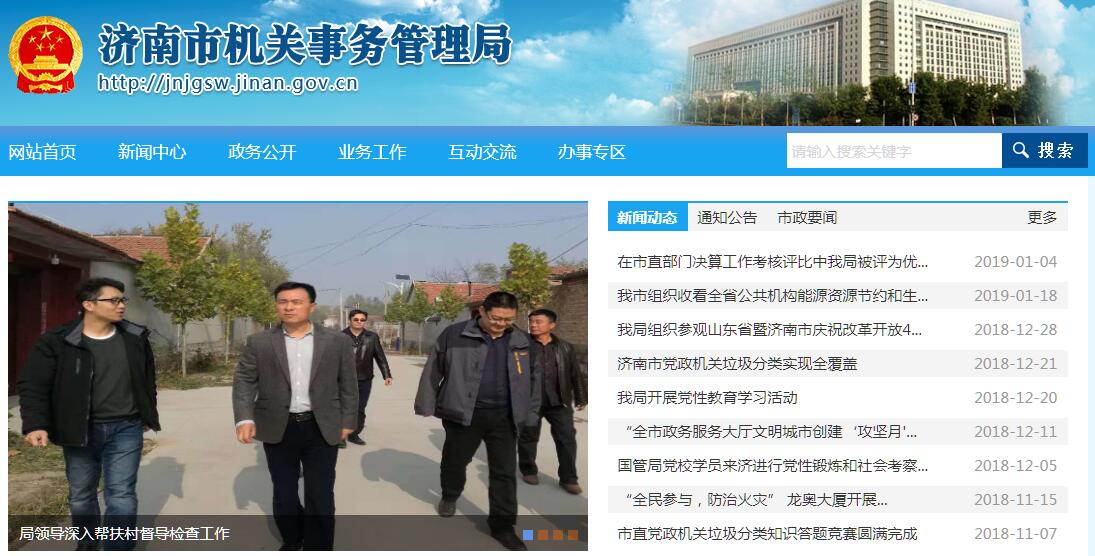Open the slideshow caption 局领导深入帮扶村督导检查工作
The height and width of the screenshot is (556, 1095).
coord(124,534)
